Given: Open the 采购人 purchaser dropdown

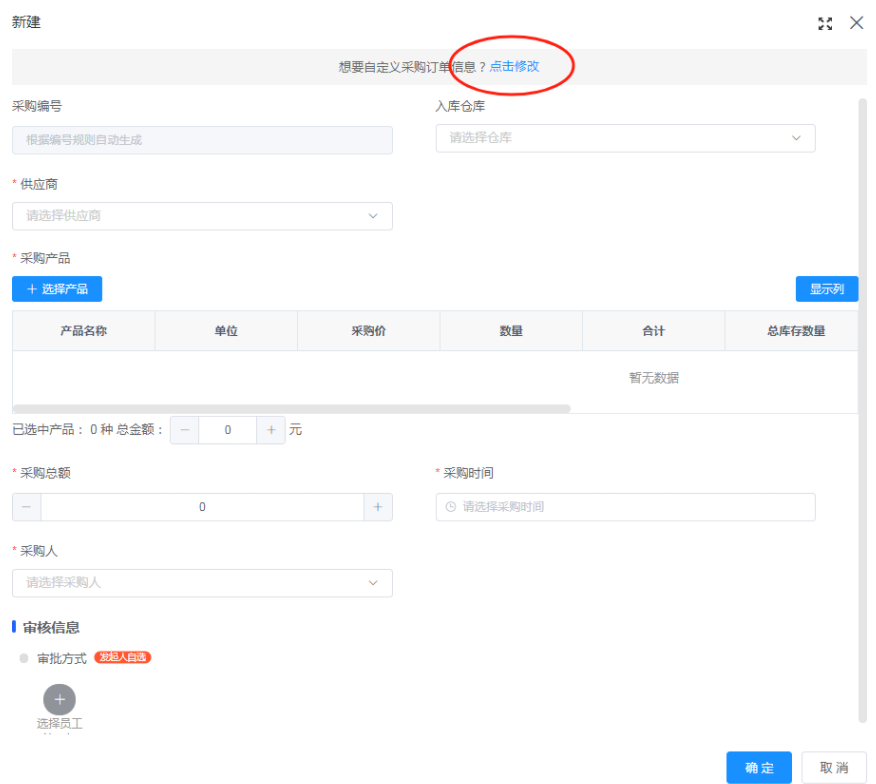Looking at the screenshot, I should click(x=202, y=583).
